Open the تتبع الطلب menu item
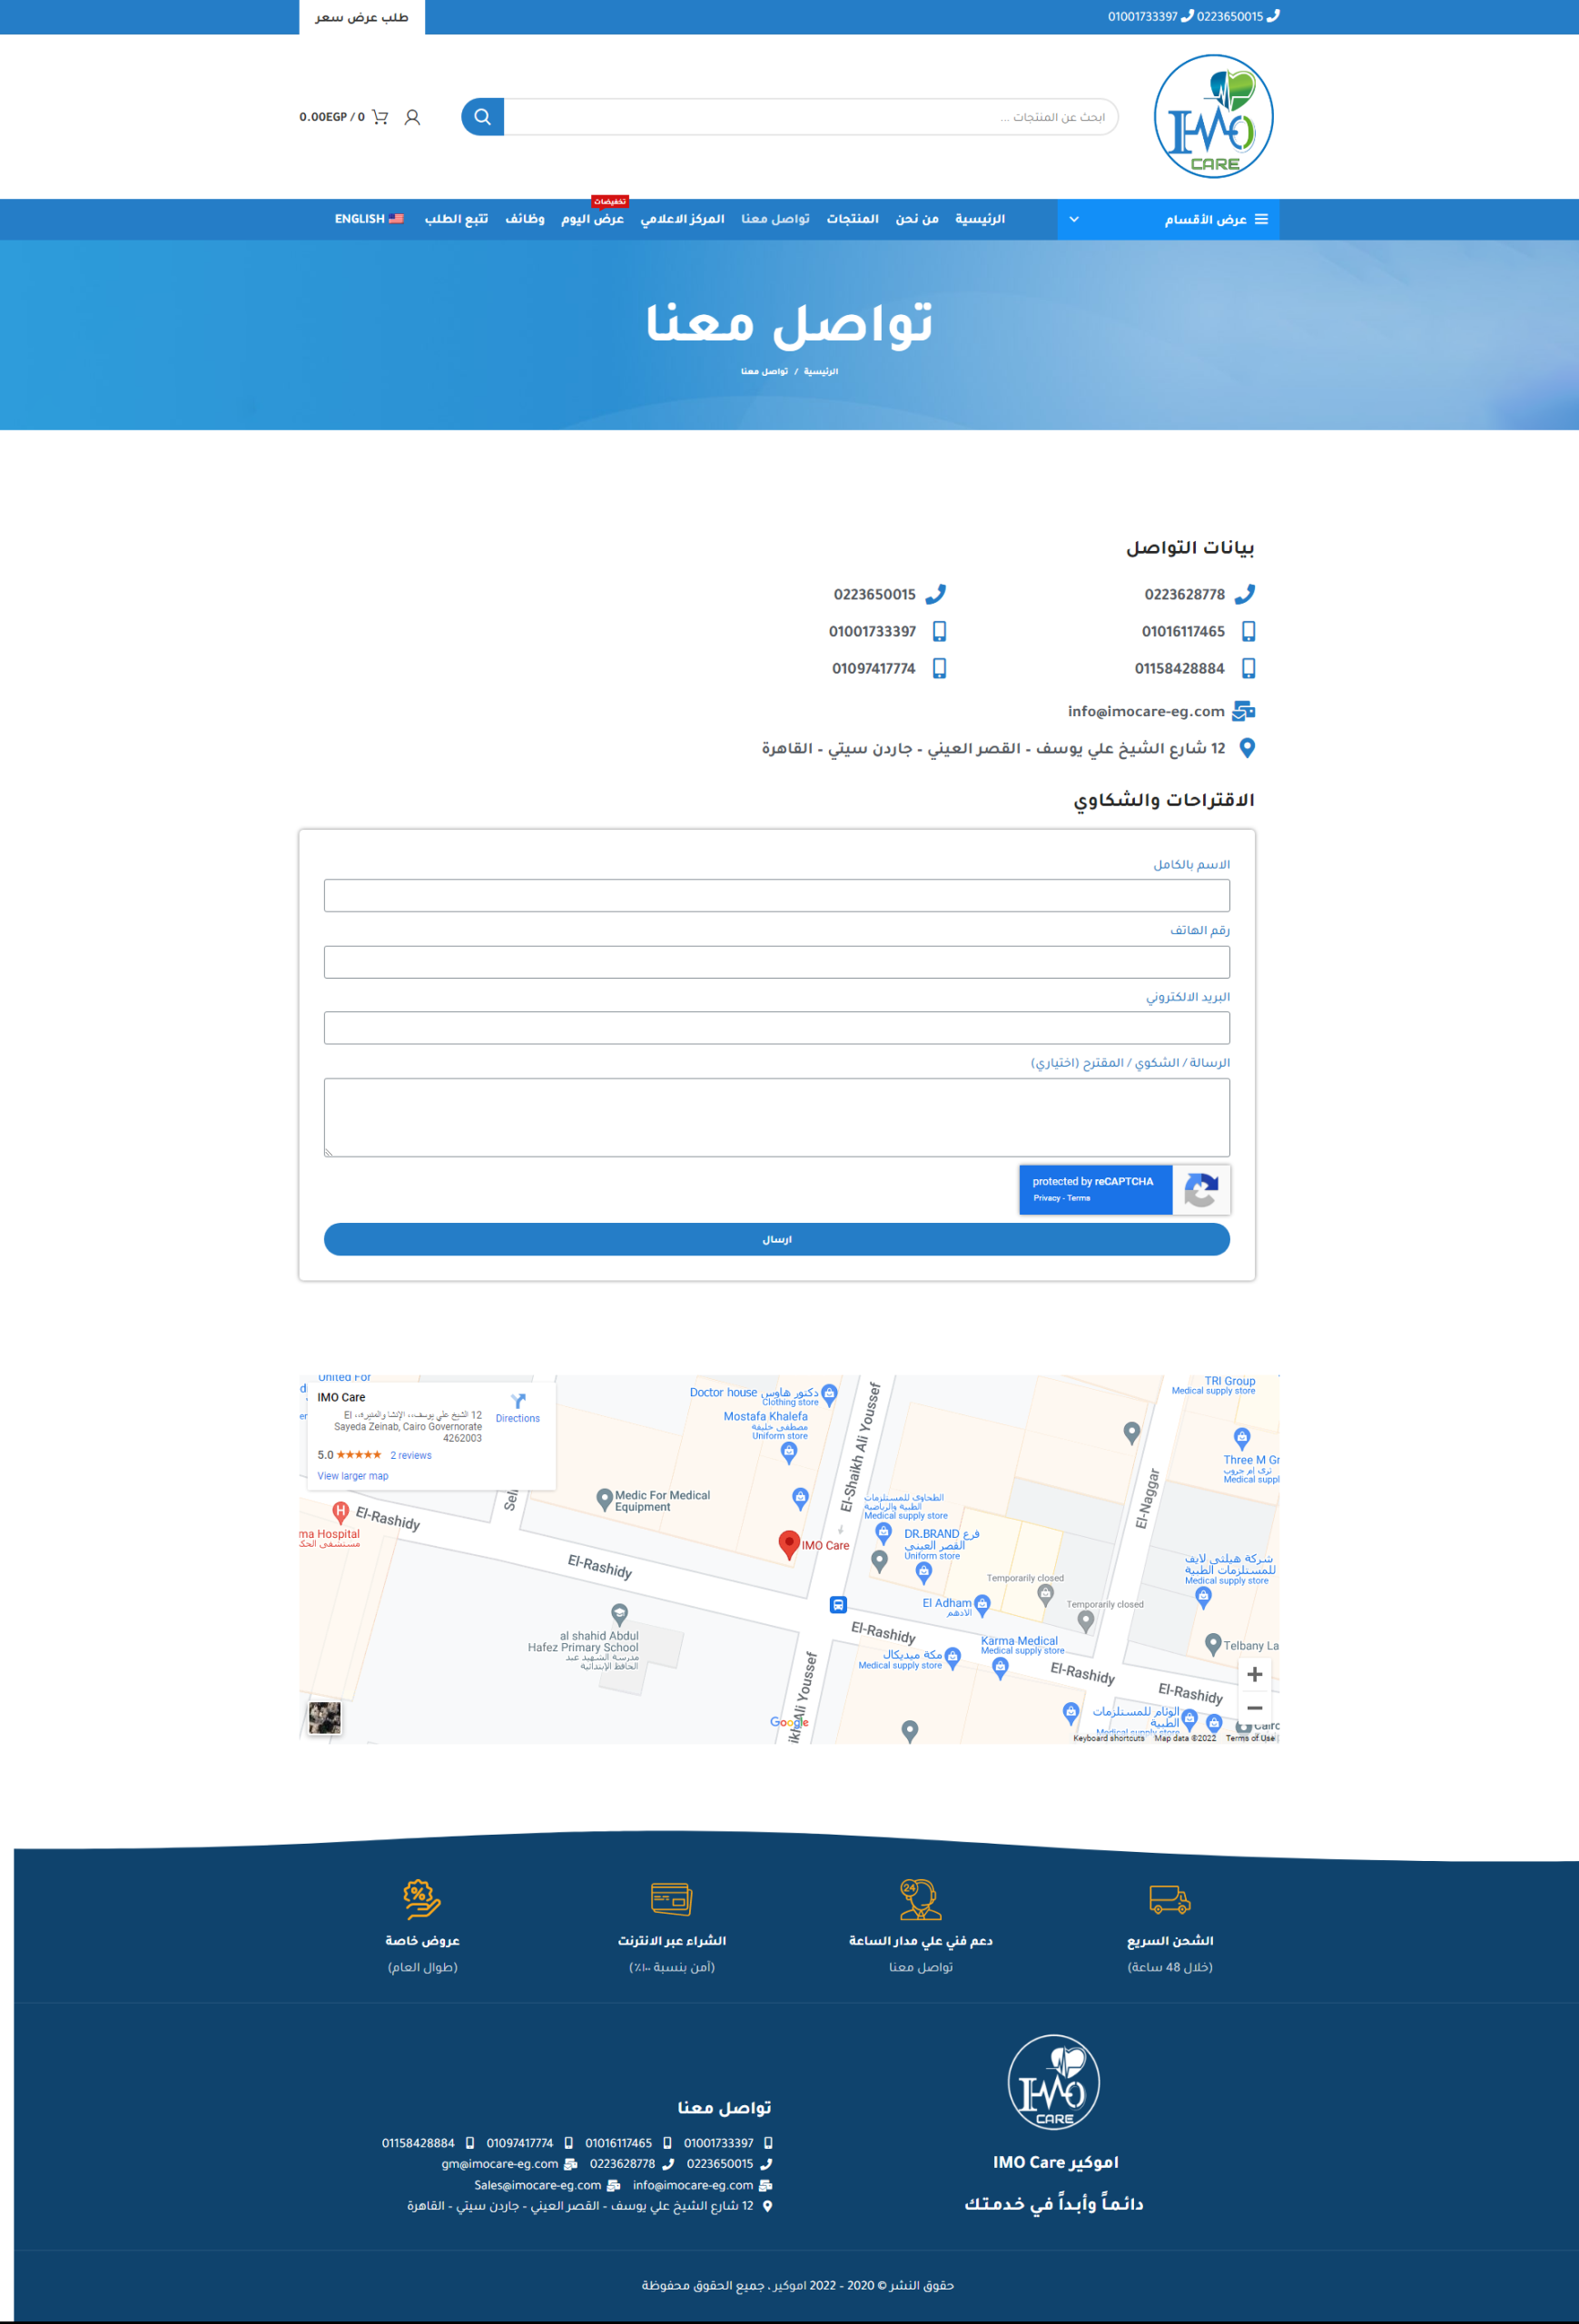1579x2324 pixels. (456, 219)
